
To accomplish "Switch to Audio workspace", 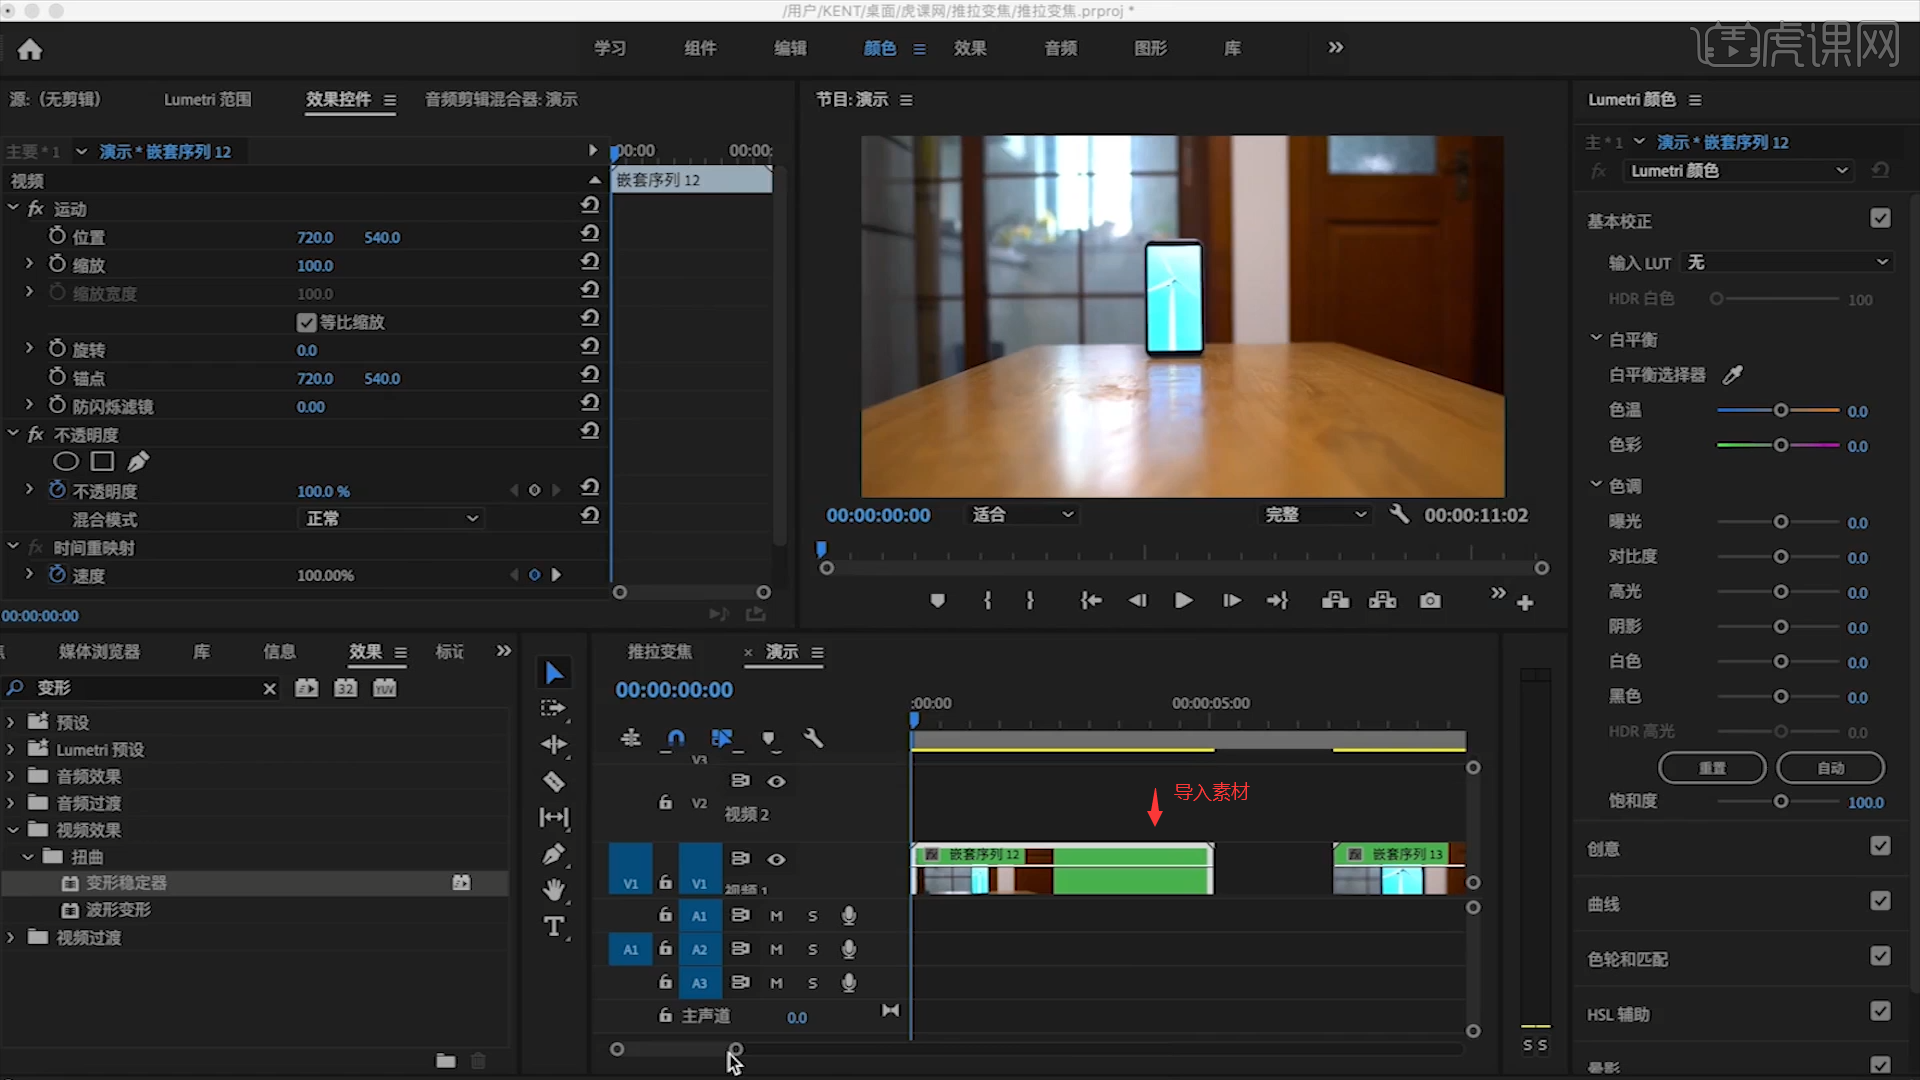I will click(x=1060, y=48).
